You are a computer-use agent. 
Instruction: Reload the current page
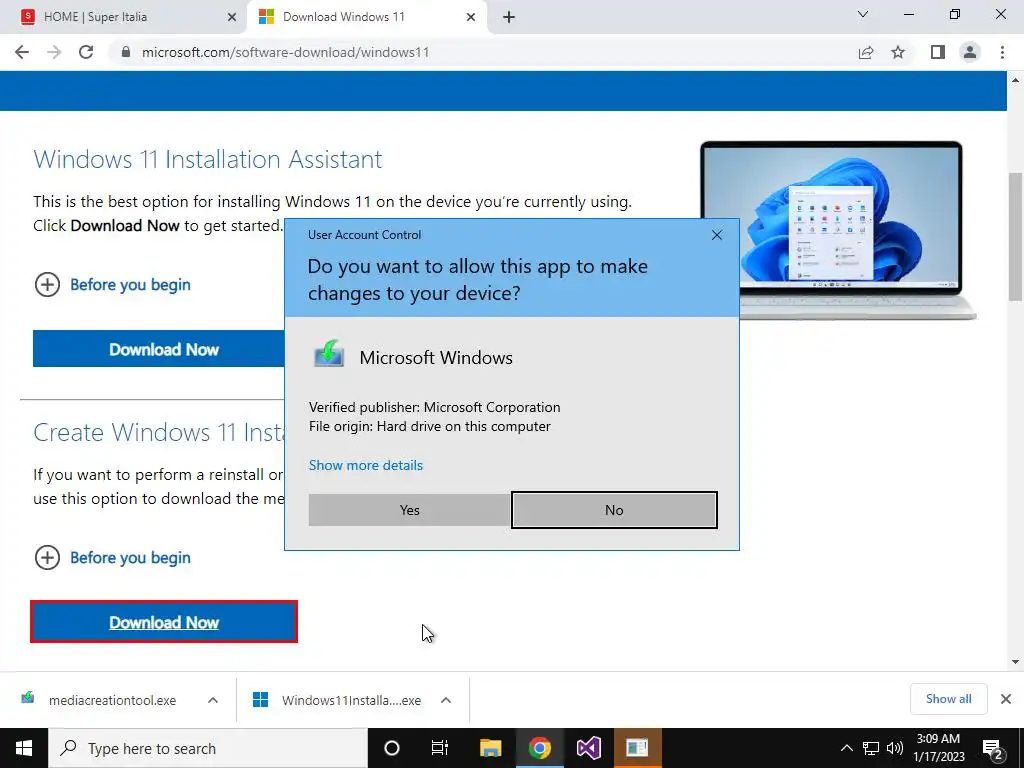[x=86, y=52]
